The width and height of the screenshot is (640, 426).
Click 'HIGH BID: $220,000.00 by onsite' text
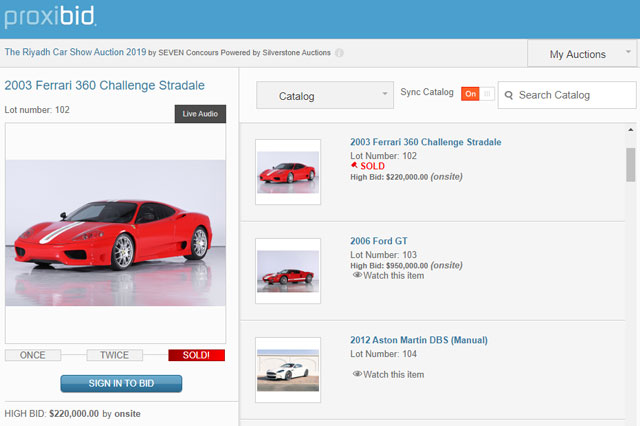(73, 414)
